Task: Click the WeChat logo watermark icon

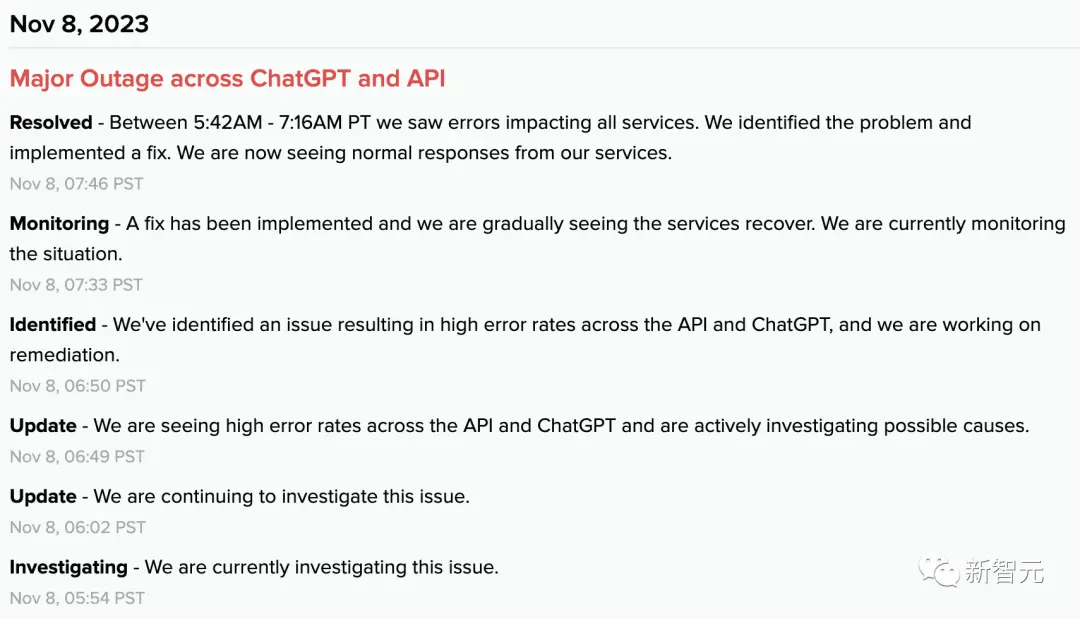Action: click(x=938, y=571)
